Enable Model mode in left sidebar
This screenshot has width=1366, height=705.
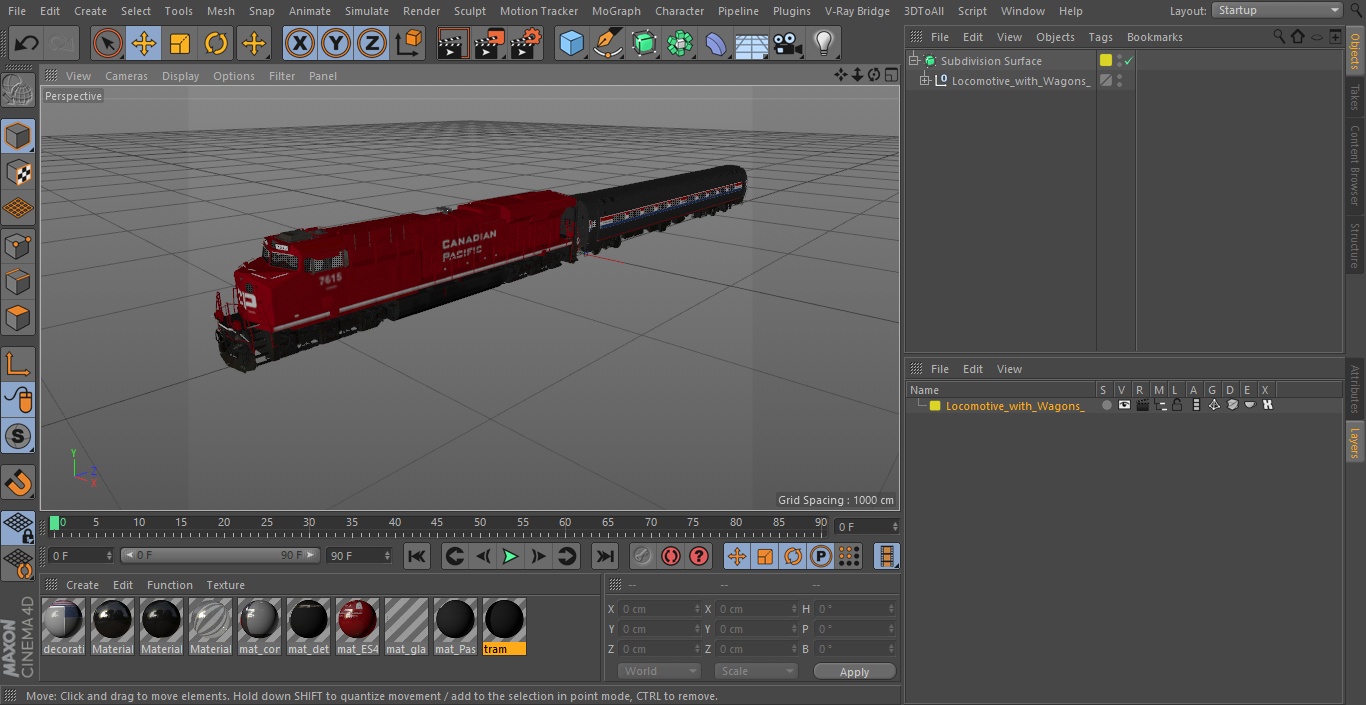click(x=18, y=135)
